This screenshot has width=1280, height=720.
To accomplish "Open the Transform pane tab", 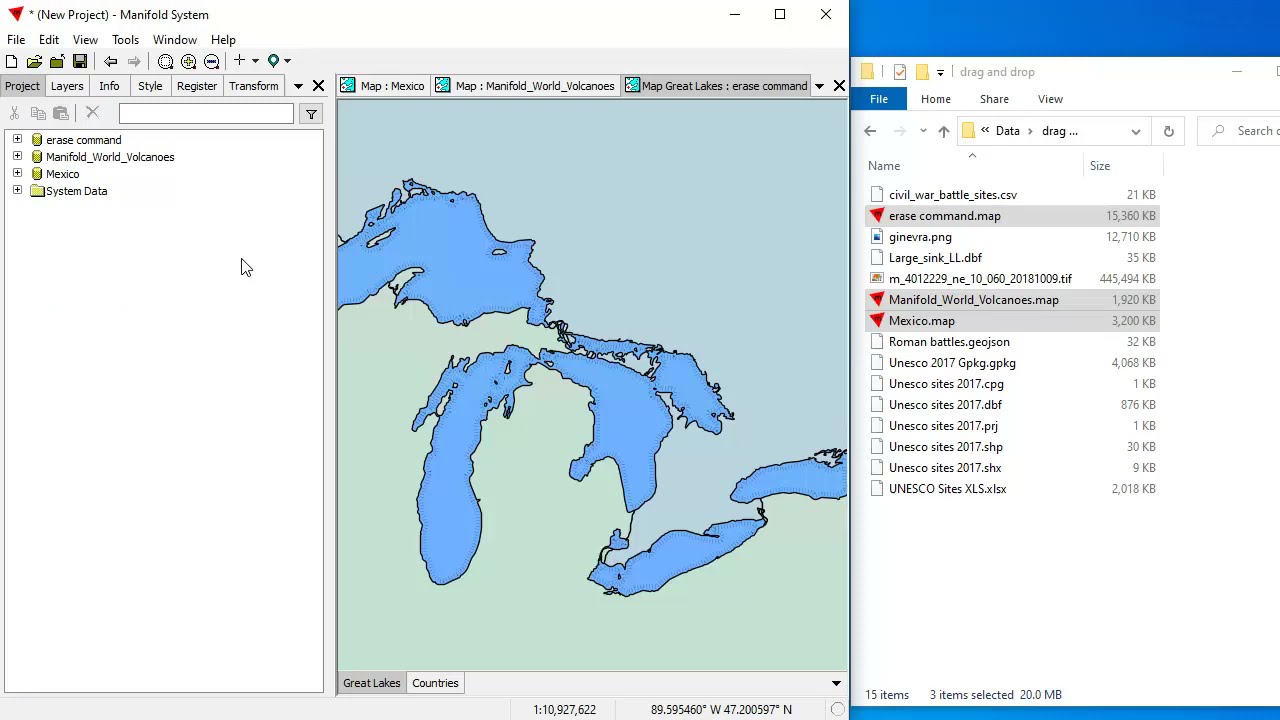I will pos(254,86).
